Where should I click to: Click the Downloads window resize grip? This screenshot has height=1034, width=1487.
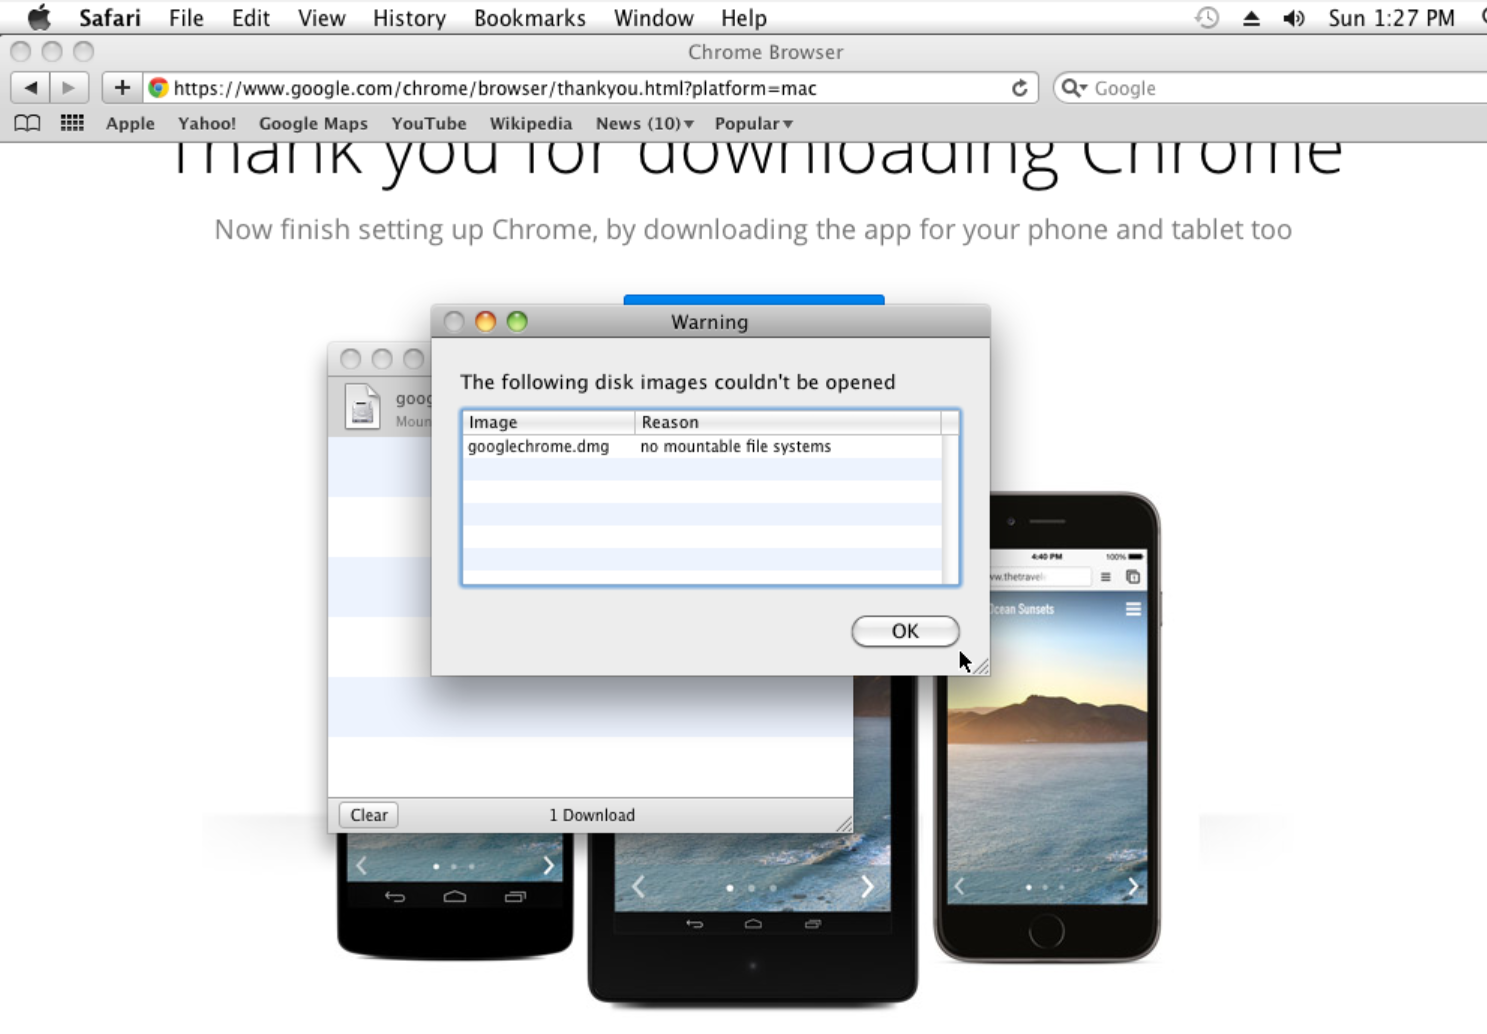coord(844,823)
